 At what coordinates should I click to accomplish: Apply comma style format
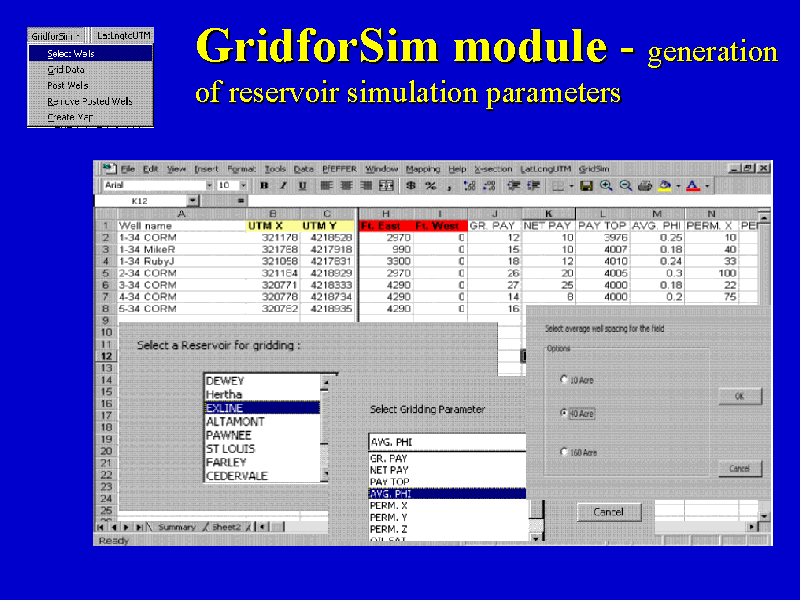[x=449, y=186]
